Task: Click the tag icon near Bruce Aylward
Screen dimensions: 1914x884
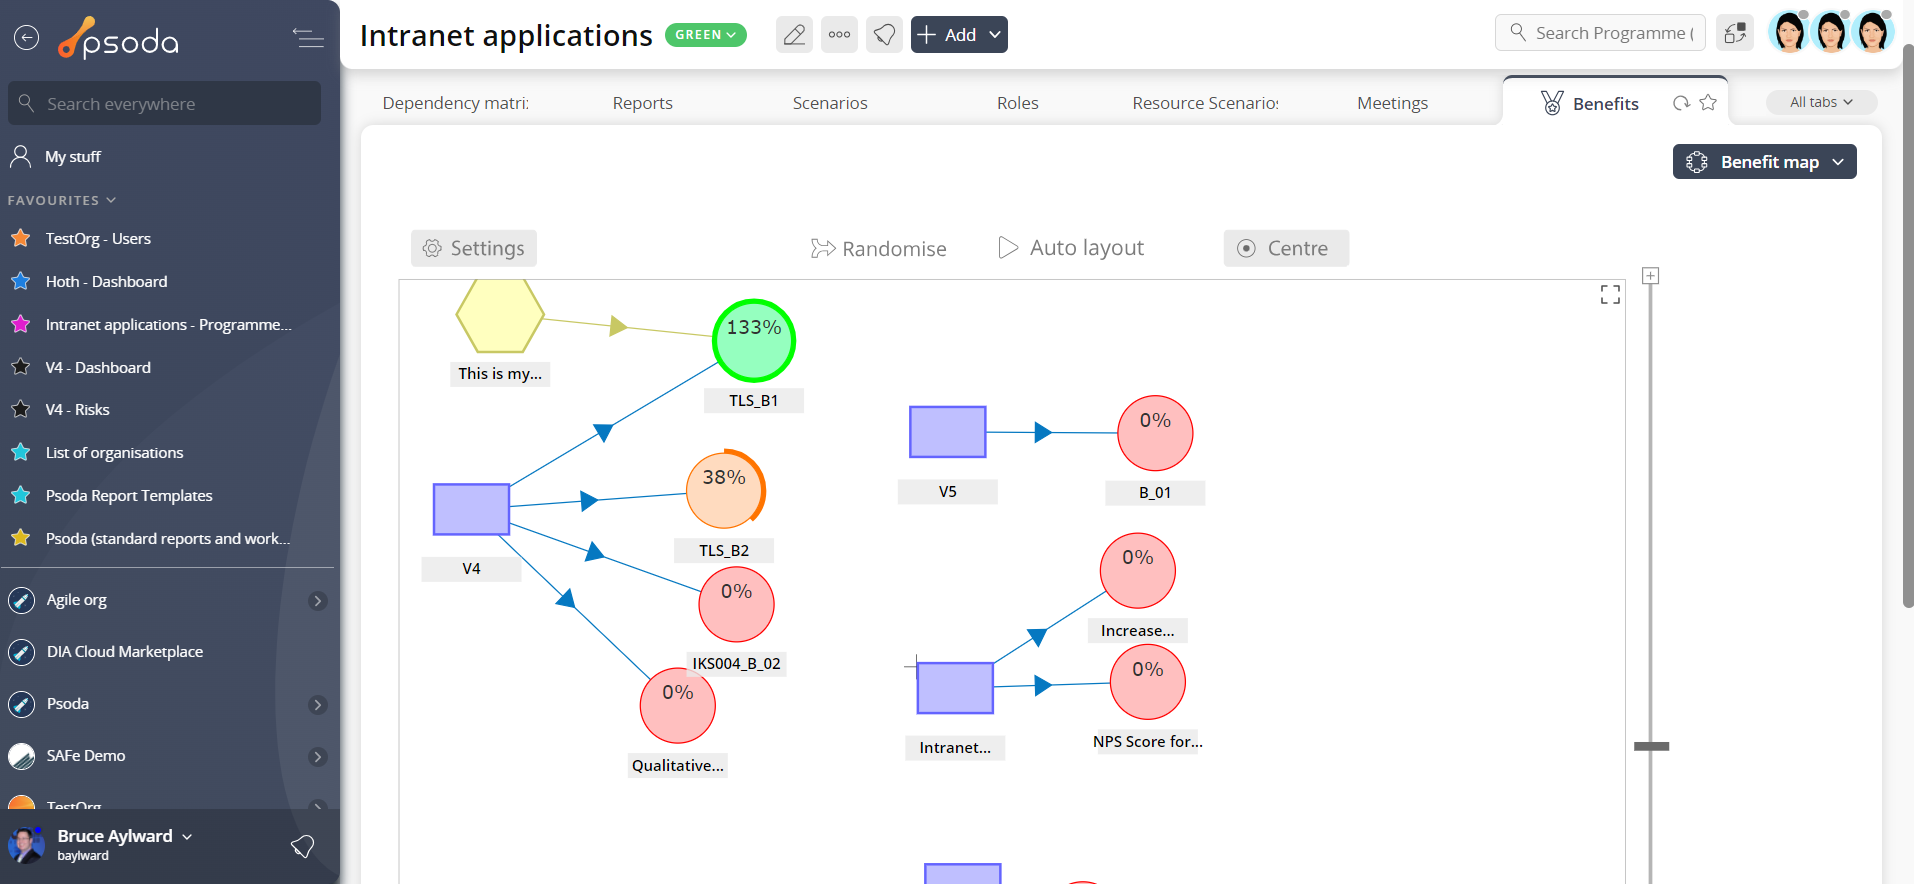Action: coord(302,847)
